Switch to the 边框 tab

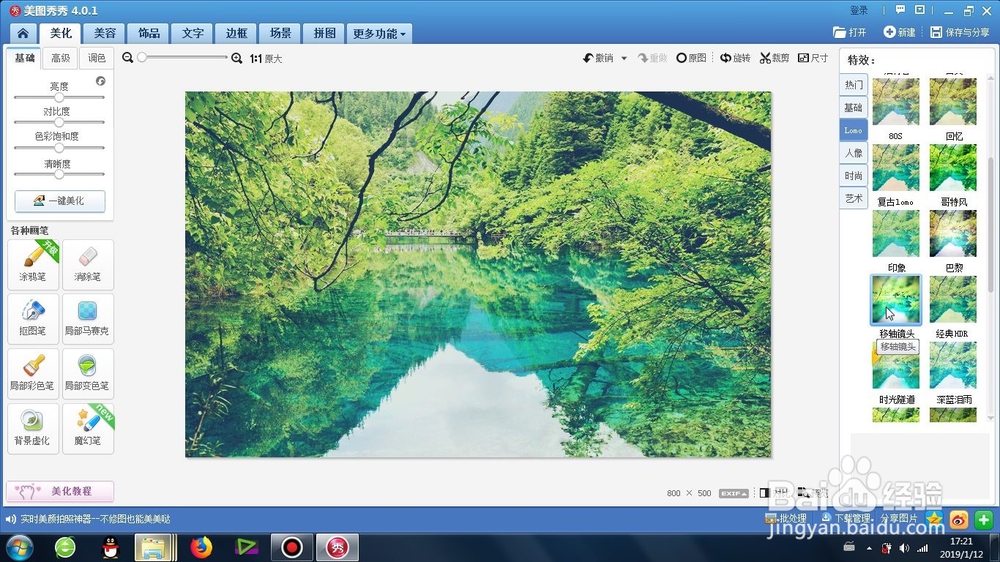pos(237,33)
